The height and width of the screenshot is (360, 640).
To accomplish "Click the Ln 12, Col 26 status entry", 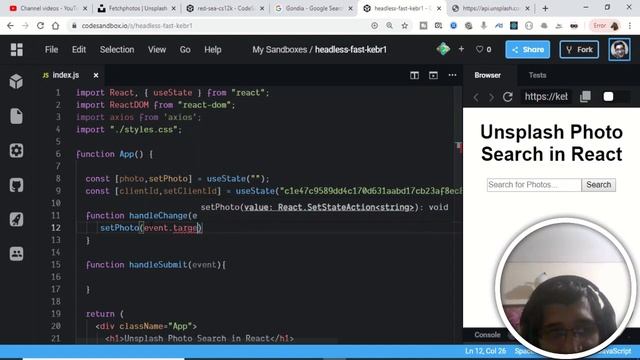I will [485, 351].
